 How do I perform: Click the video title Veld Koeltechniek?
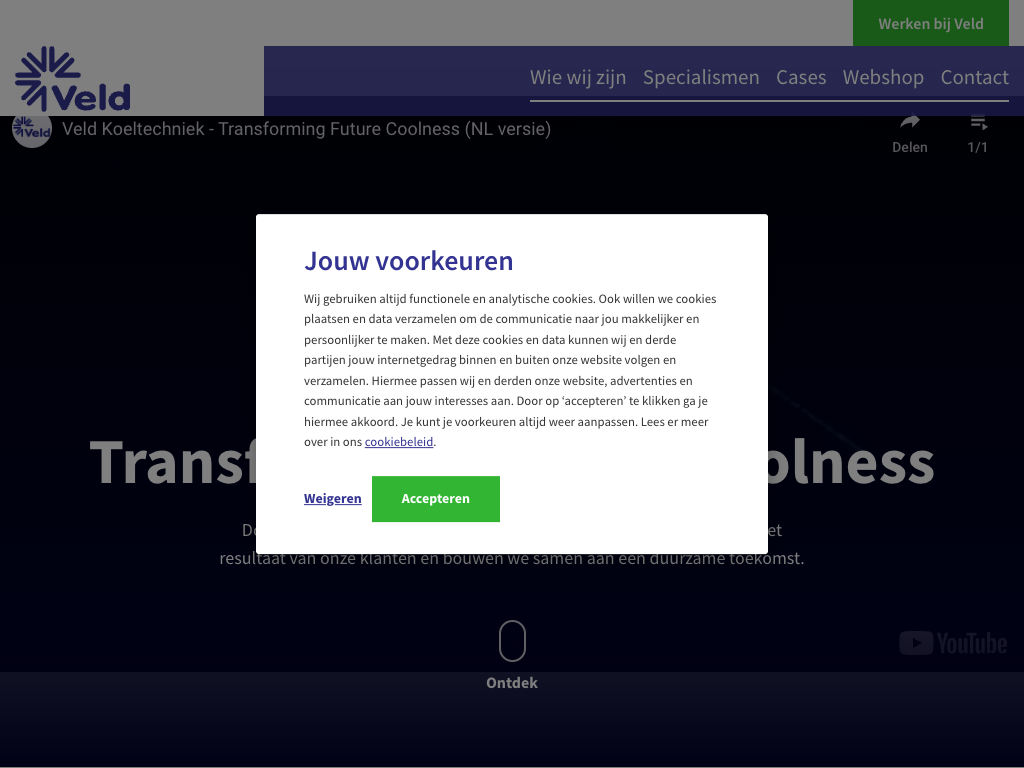tap(306, 129)
